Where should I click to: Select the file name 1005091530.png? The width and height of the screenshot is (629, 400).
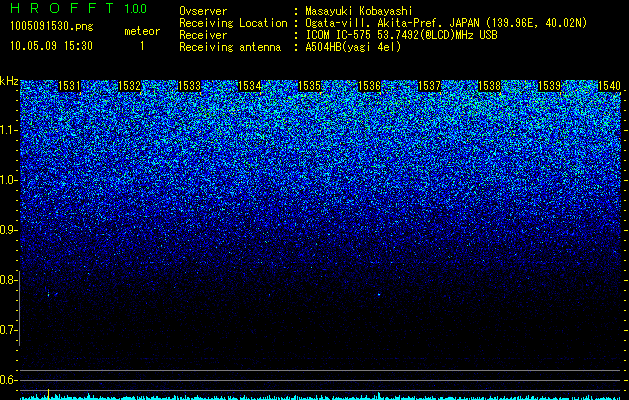coord(51,27)
